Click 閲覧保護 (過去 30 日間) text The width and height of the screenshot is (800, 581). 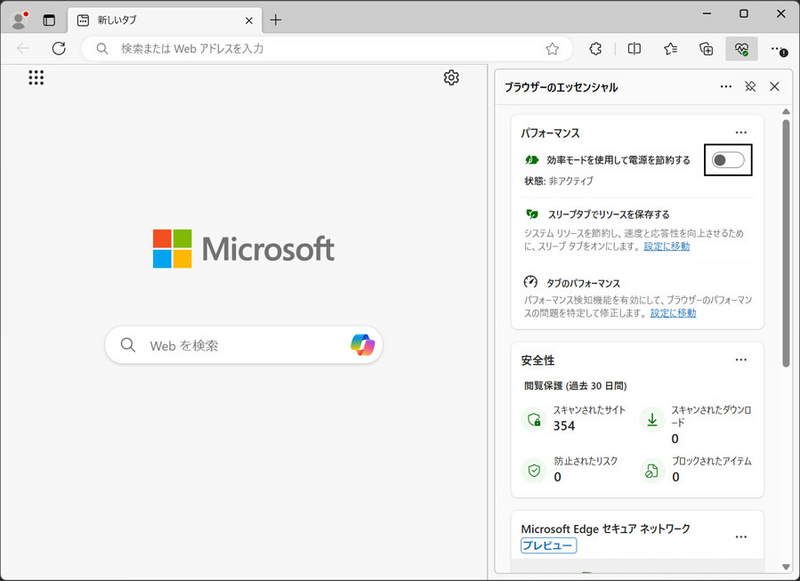pyautogui.click(x=576, y=386)
